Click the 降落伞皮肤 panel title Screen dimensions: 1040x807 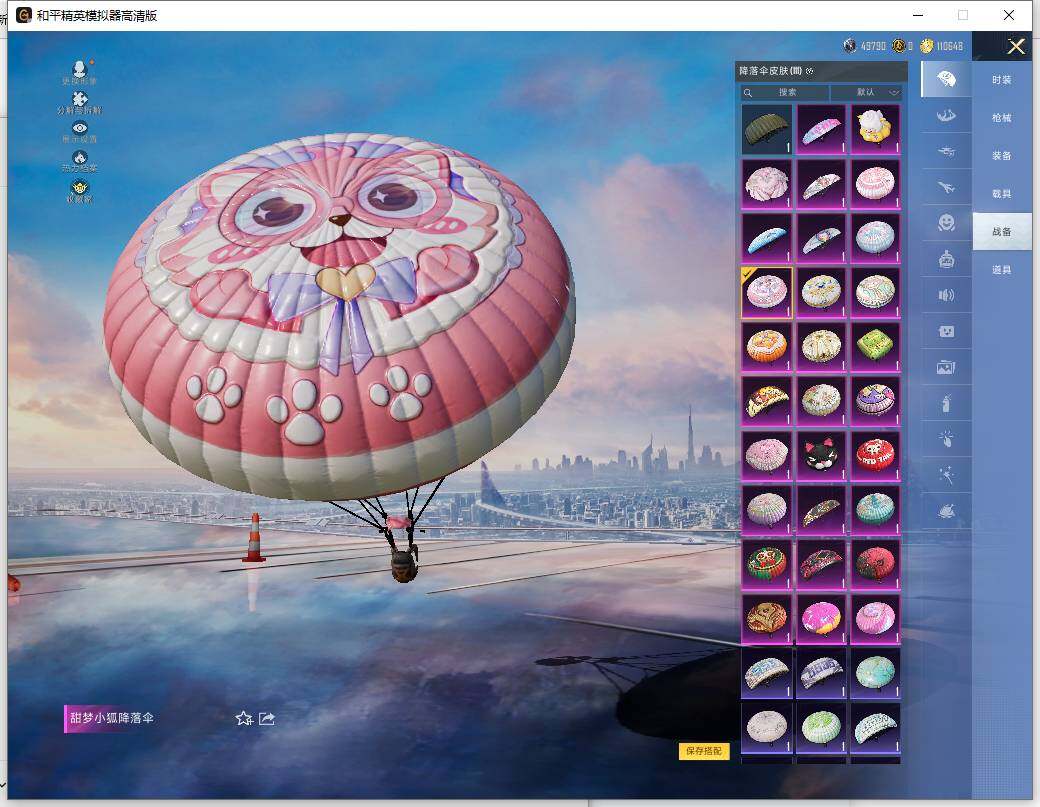[771, 71]
